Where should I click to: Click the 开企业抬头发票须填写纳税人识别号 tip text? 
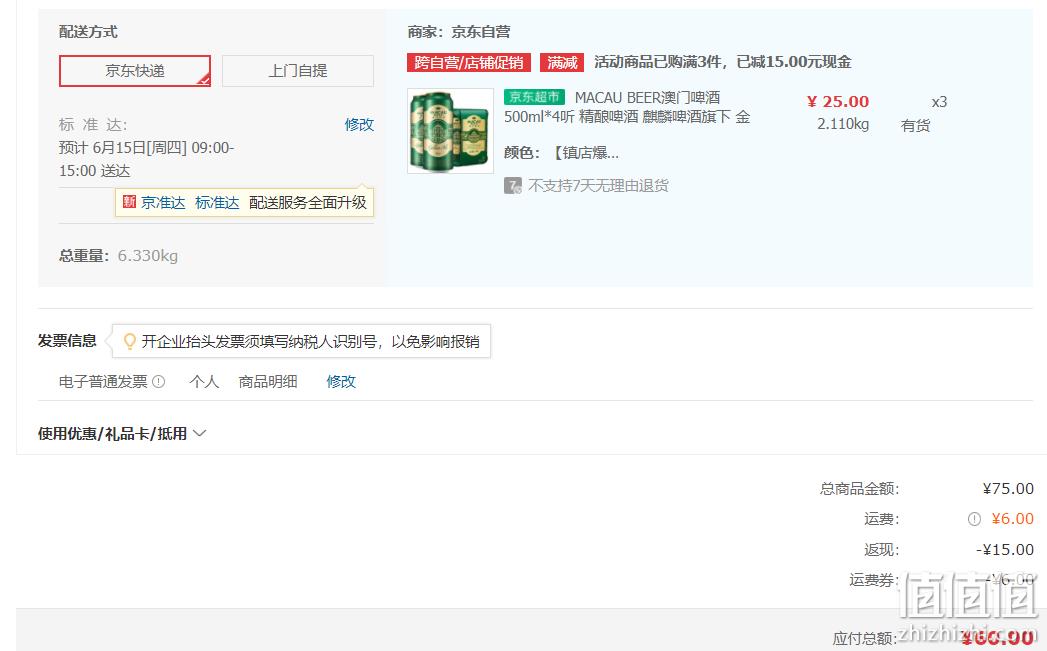[x=310, y=341]
